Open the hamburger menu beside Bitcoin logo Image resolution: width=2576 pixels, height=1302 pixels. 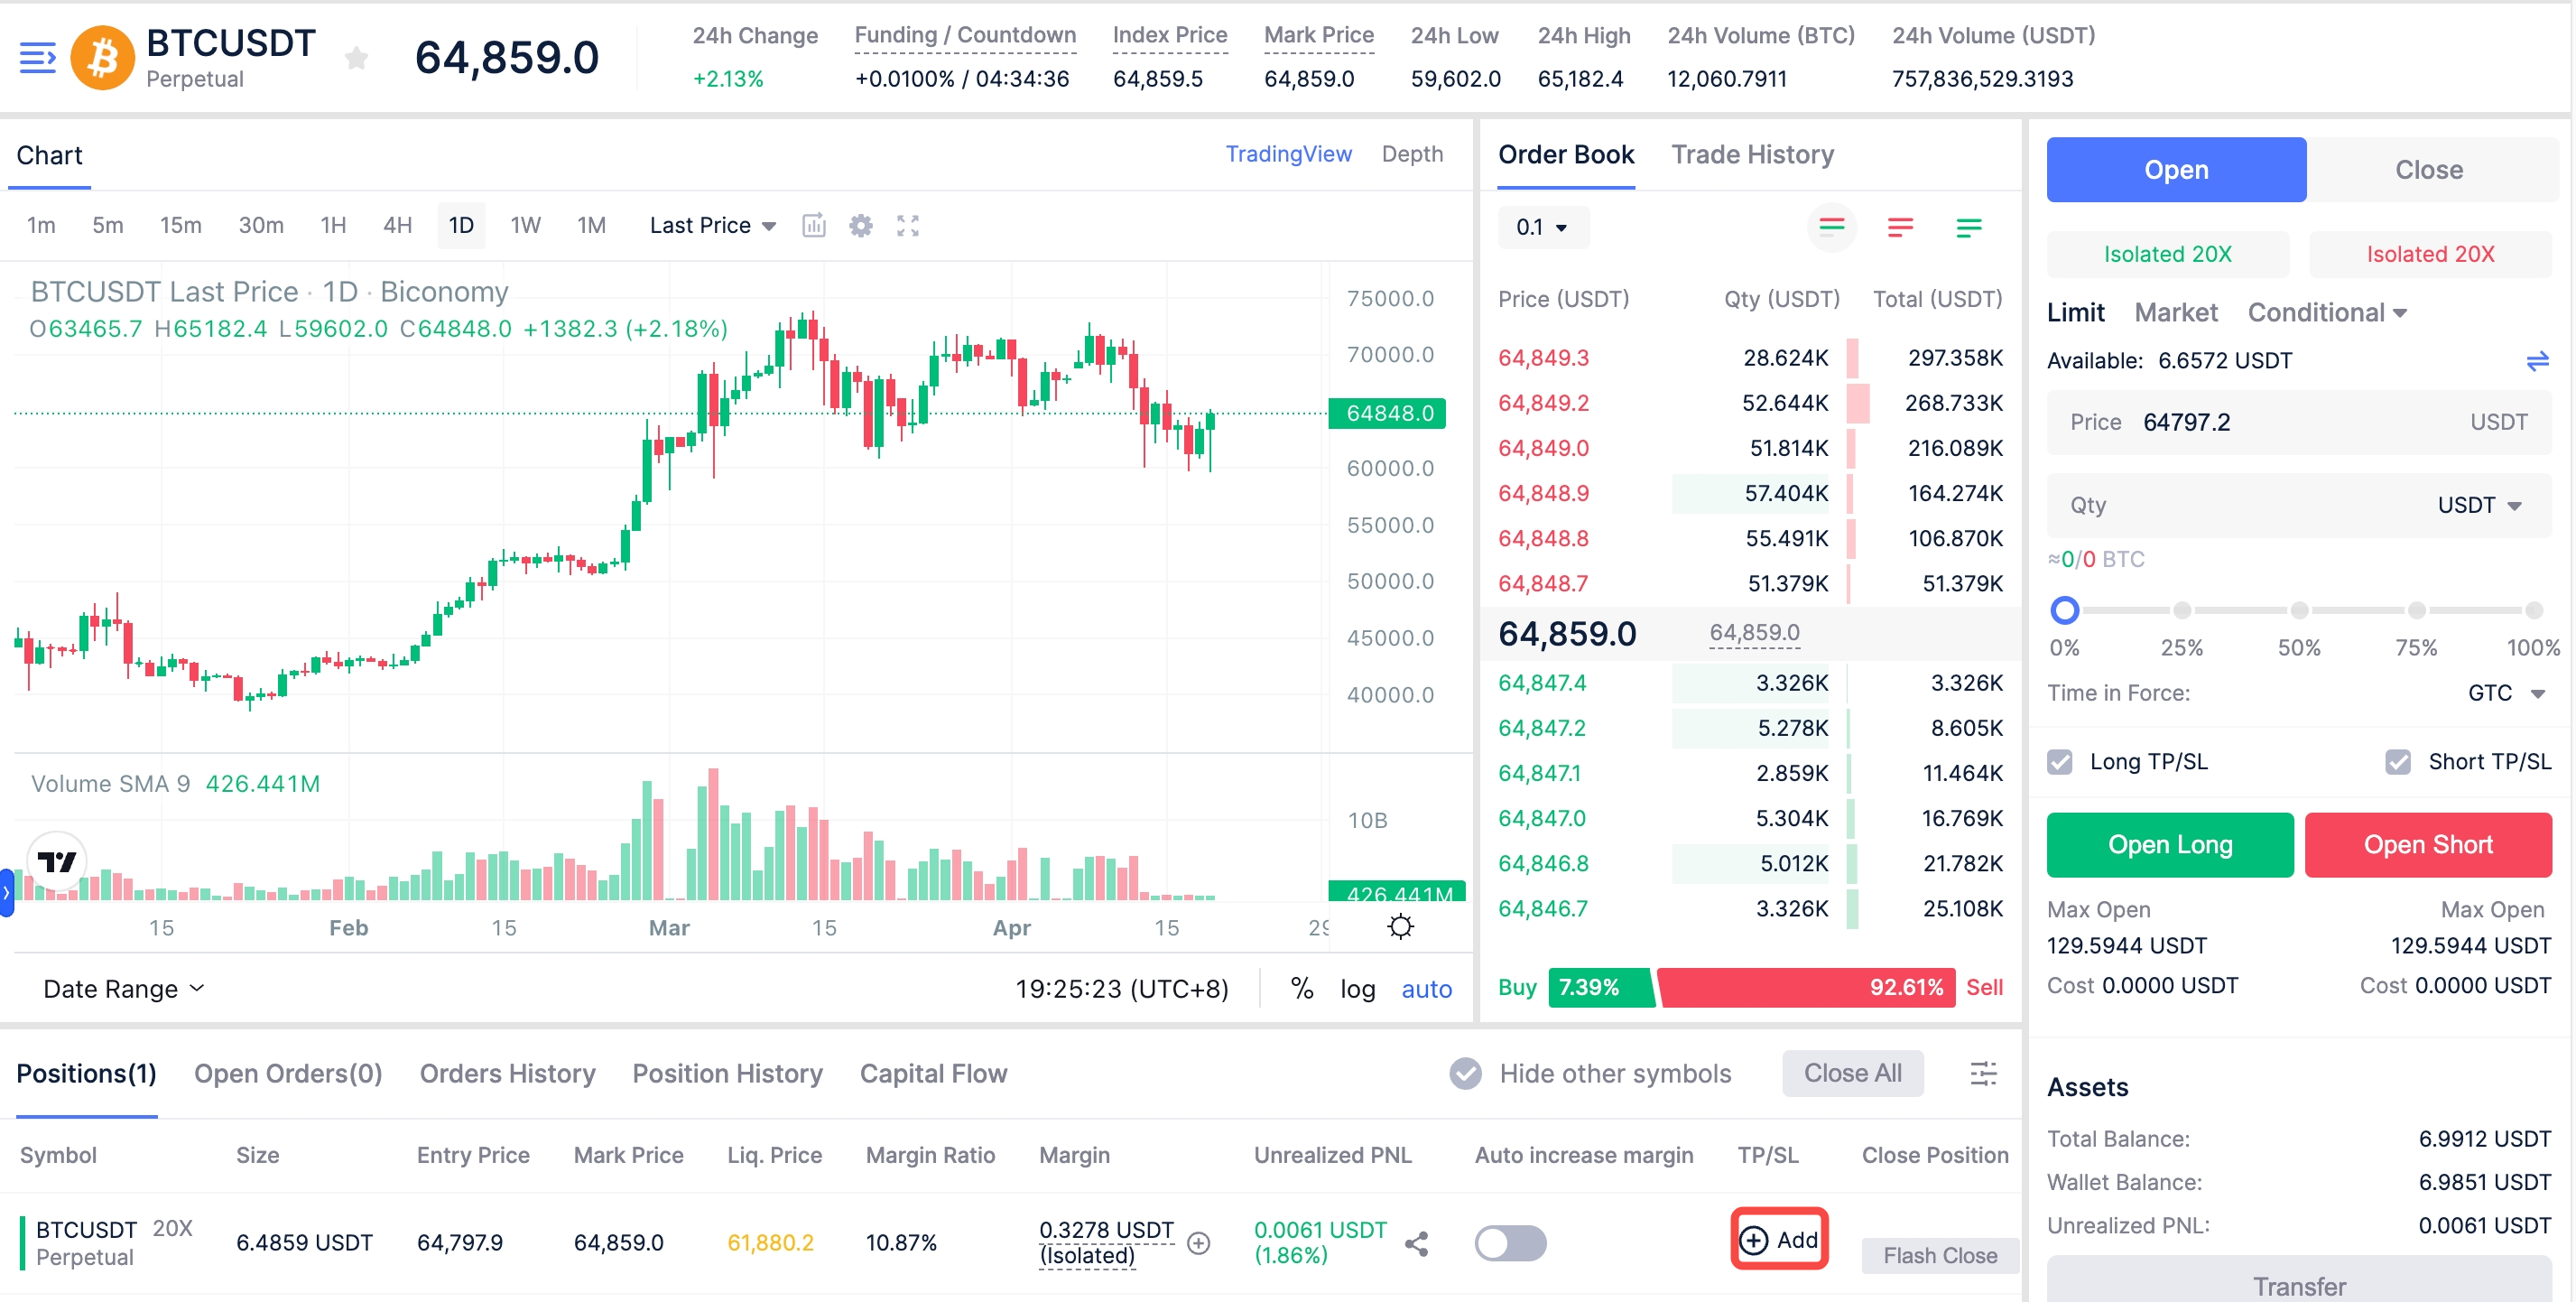pyautogui.click(x=38, y=58)
